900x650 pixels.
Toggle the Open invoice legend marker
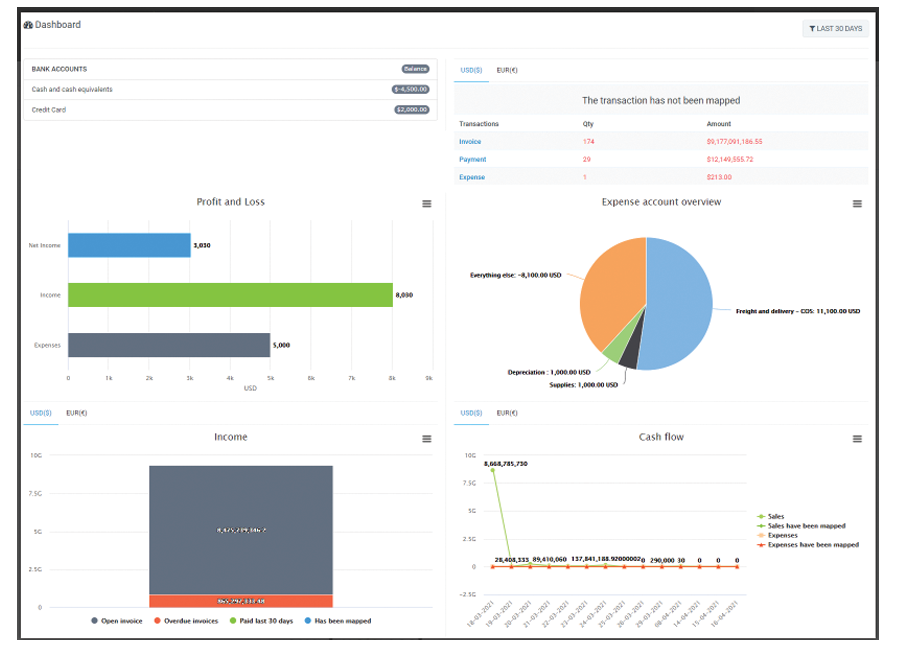(x=96, y=621)
